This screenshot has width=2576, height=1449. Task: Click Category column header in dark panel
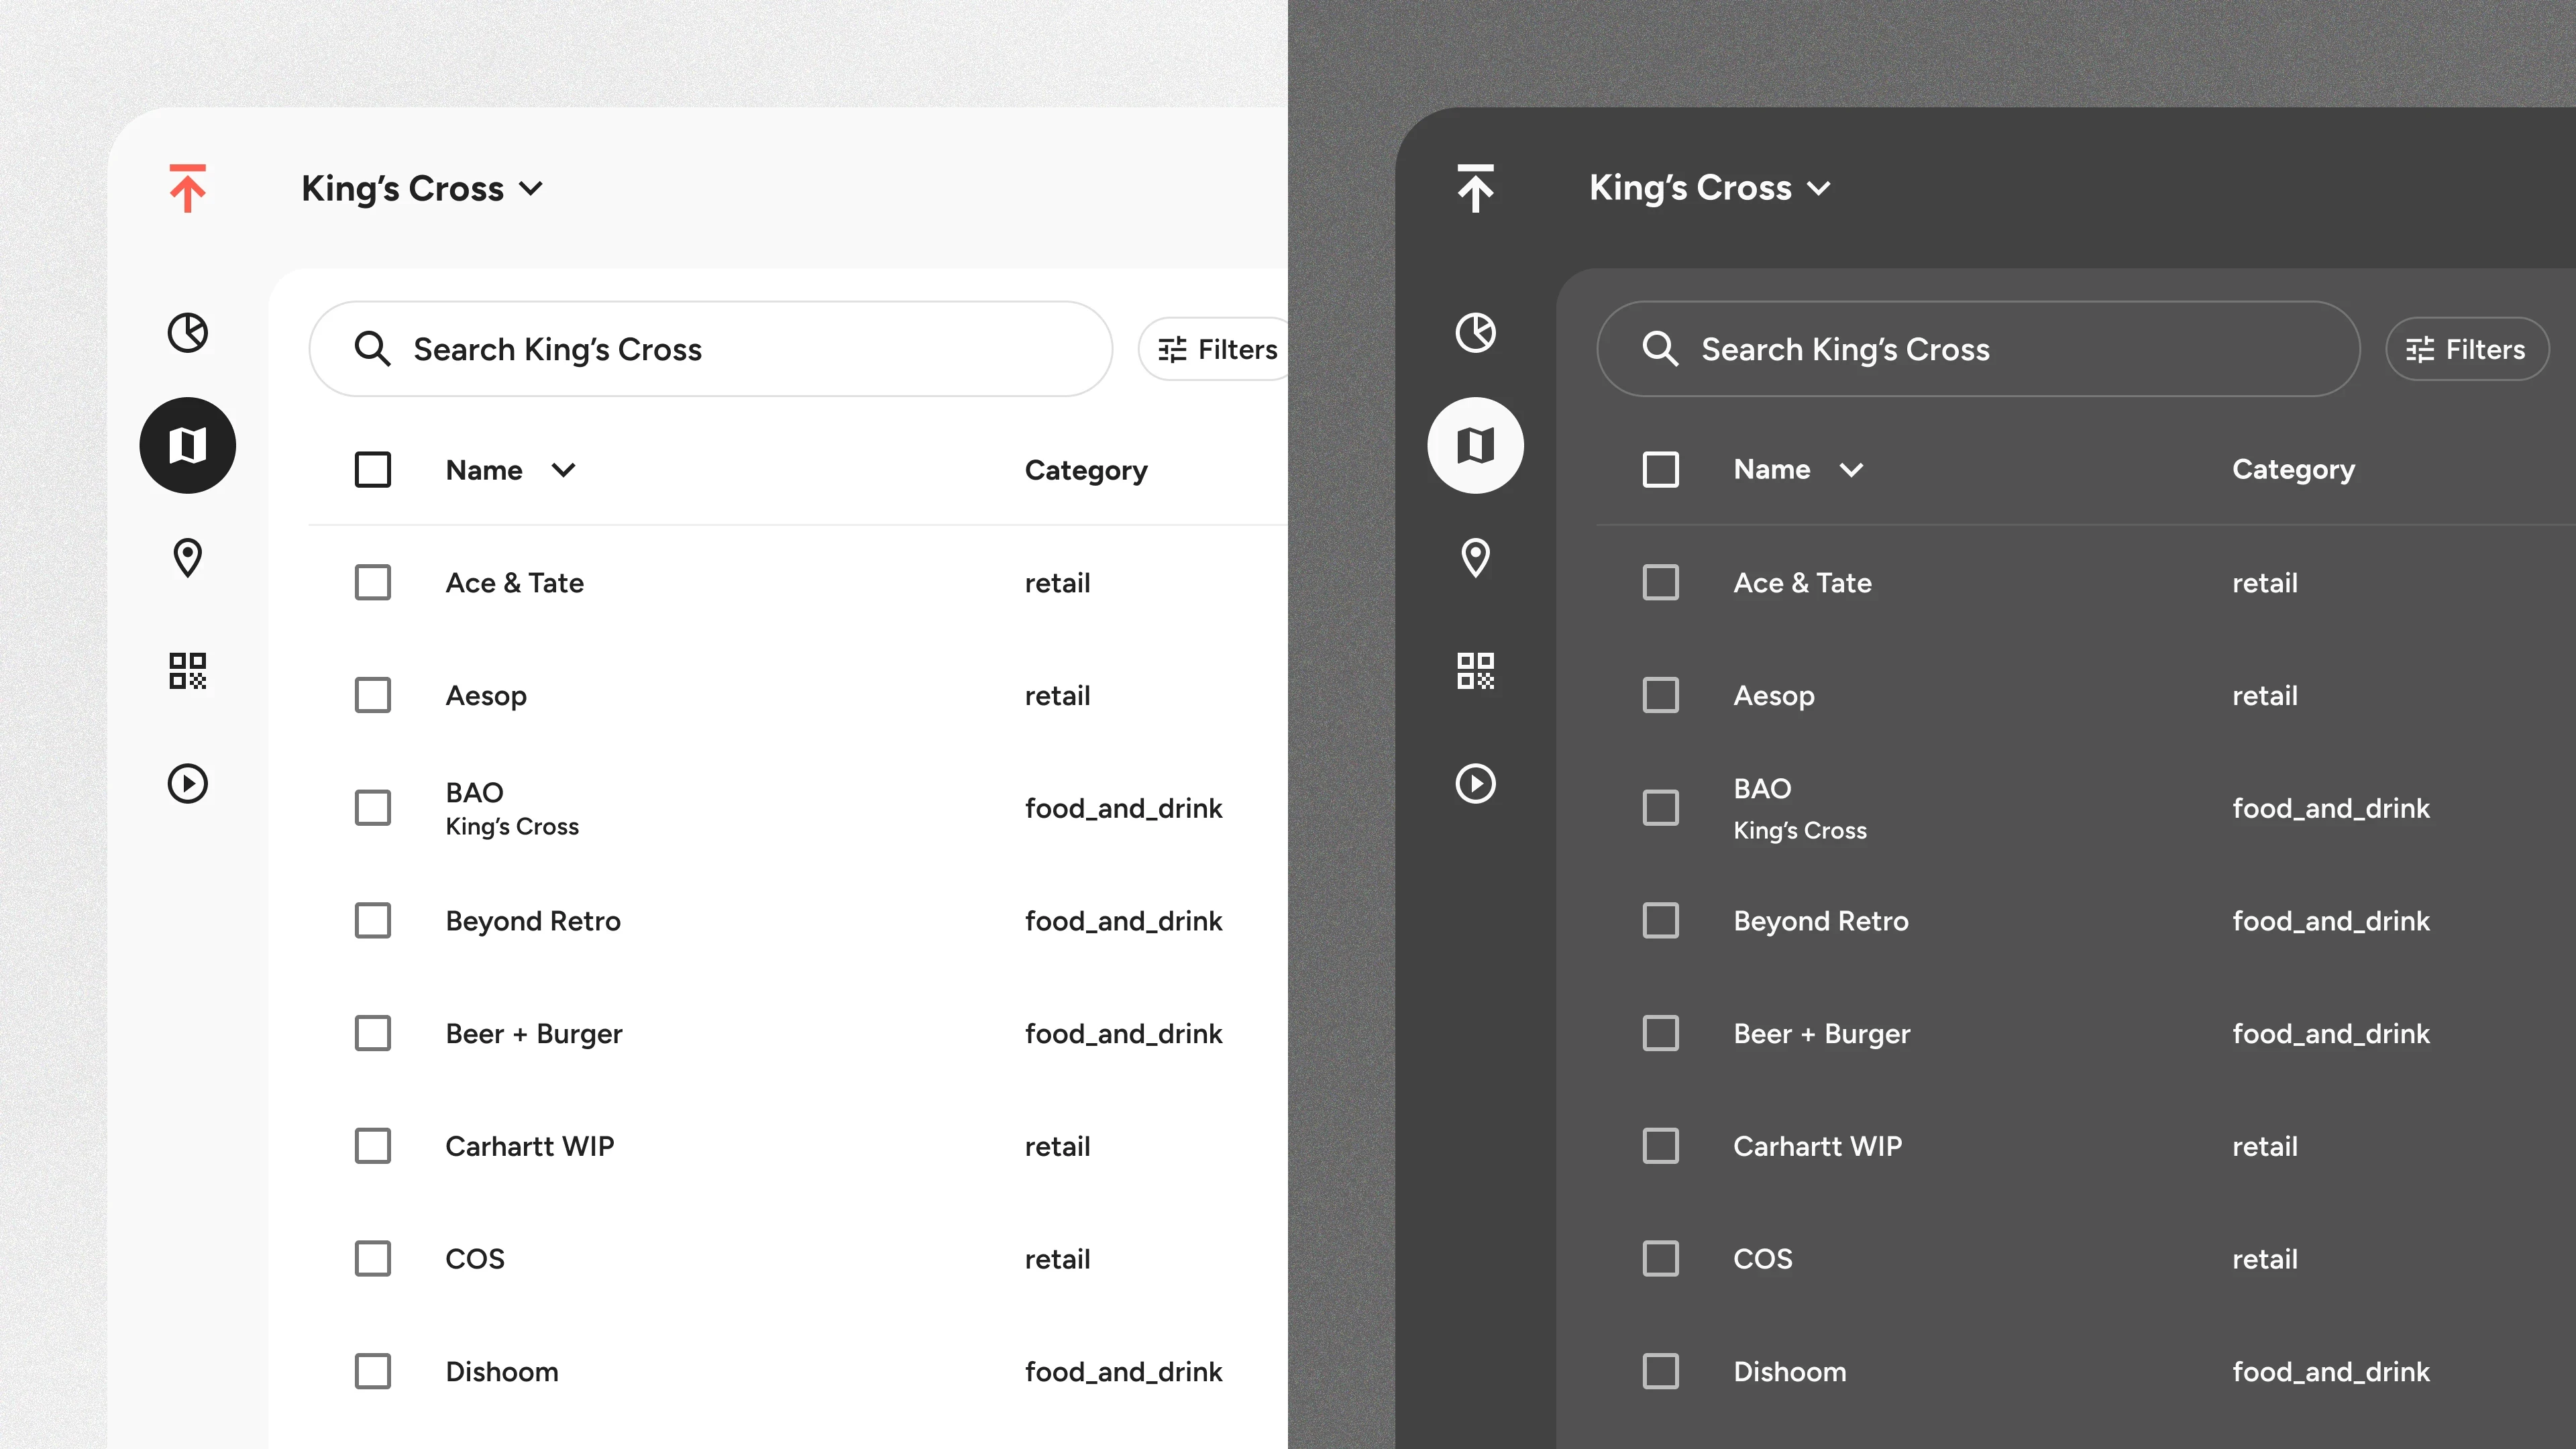pyautogui.click(x=2294, y=471)
